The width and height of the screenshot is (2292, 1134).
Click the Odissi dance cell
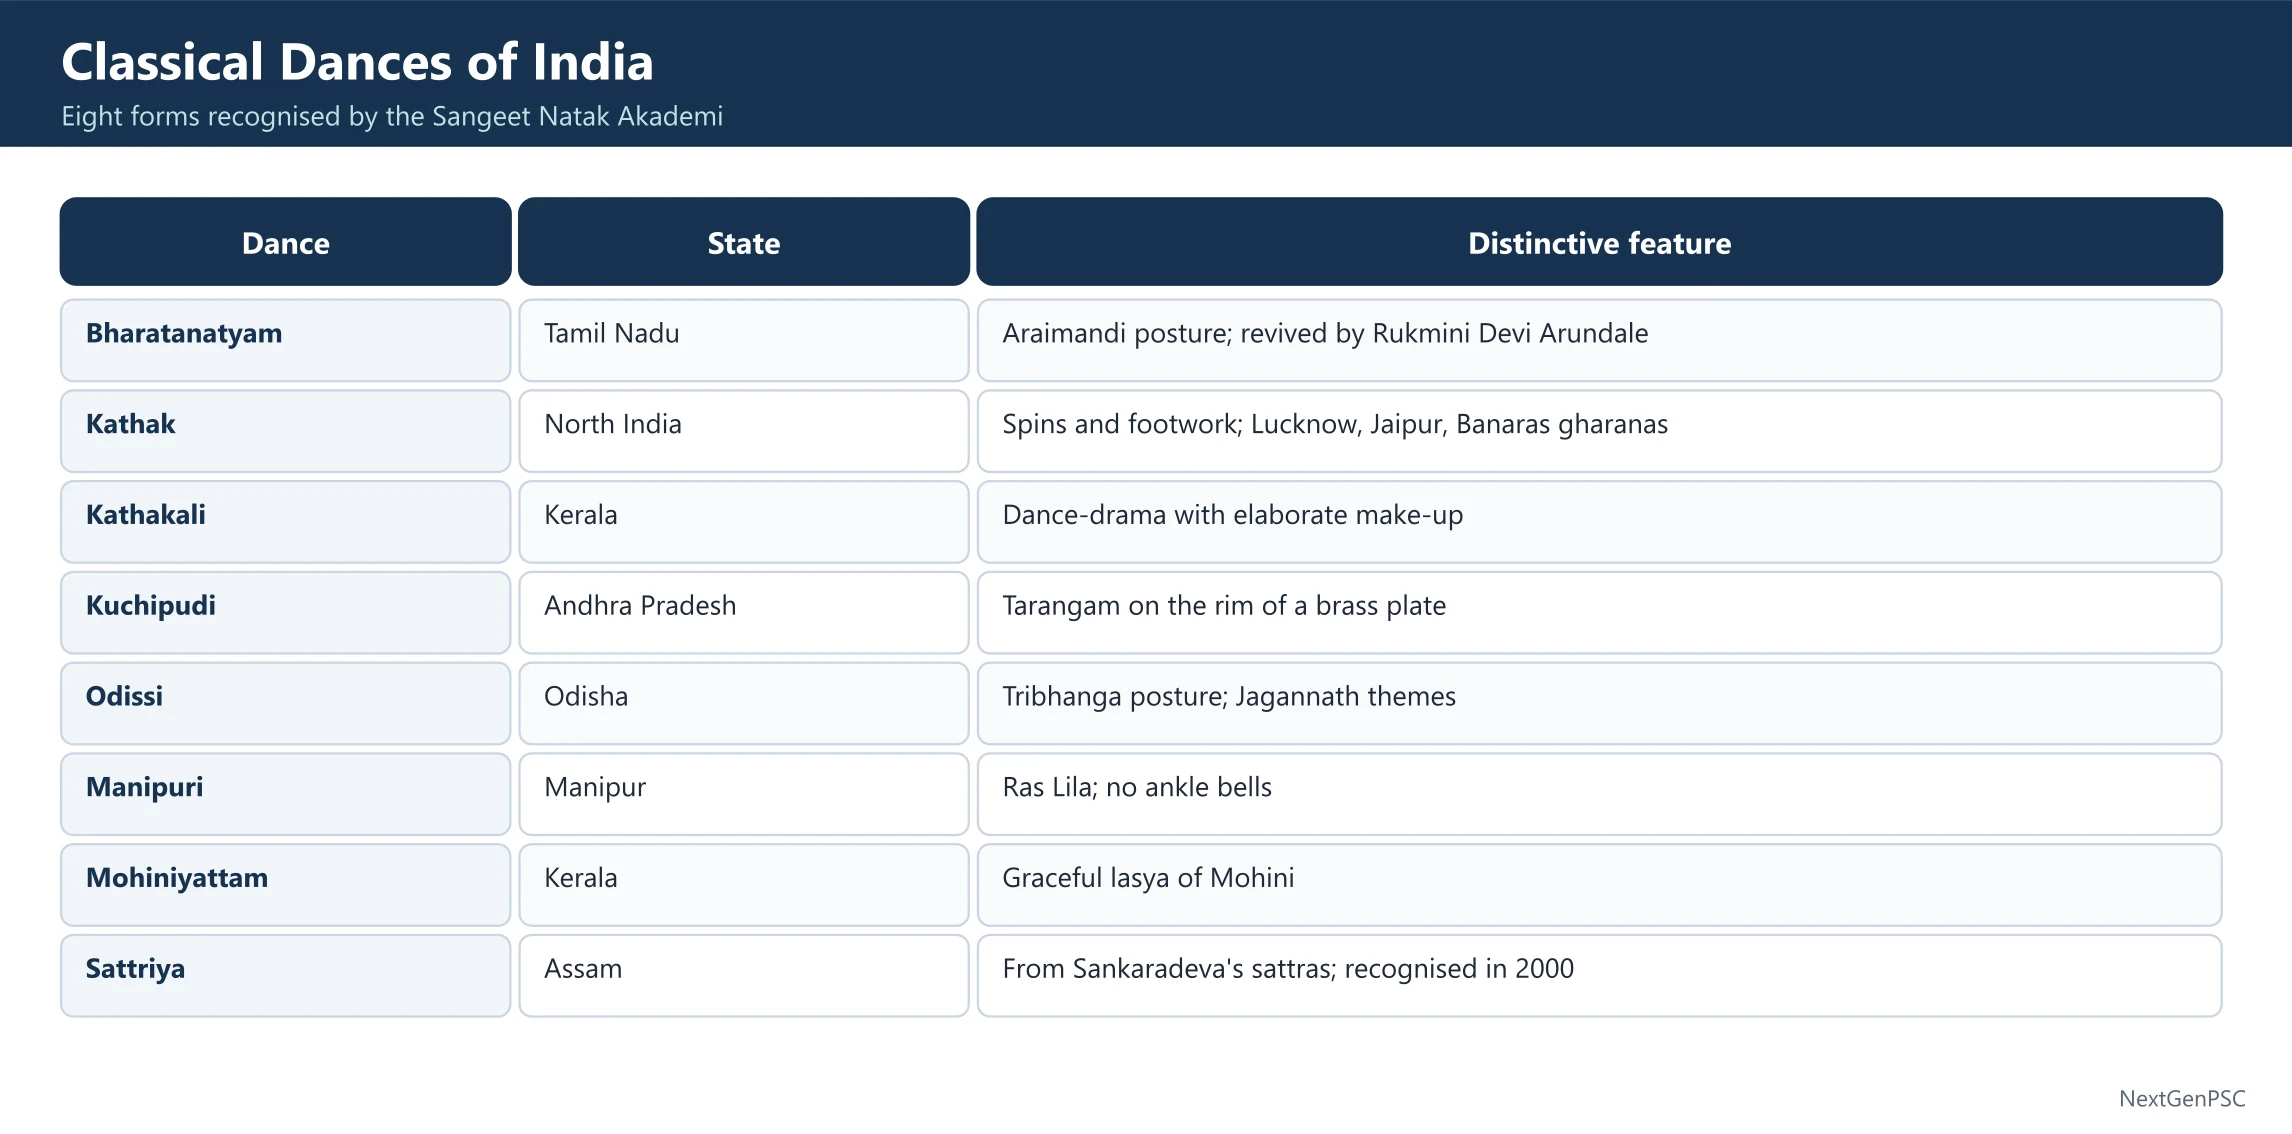click(285, 704)
